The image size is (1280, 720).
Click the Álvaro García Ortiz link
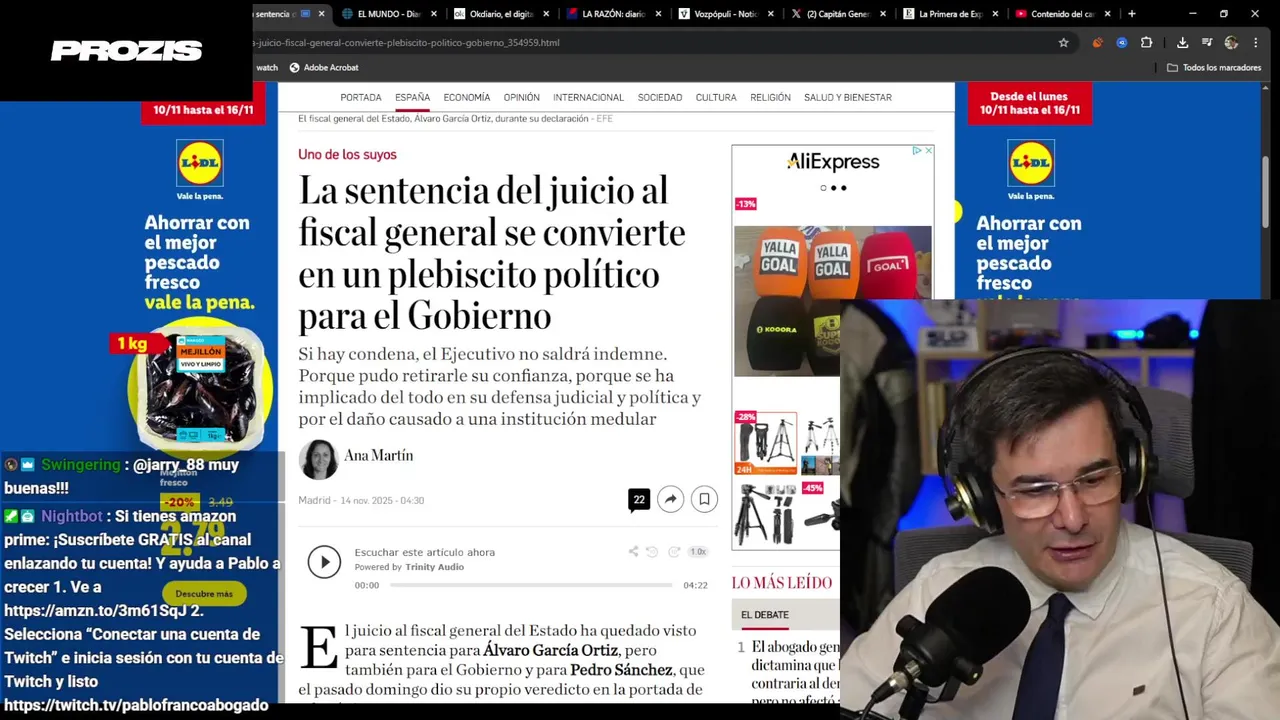(550, 650)
